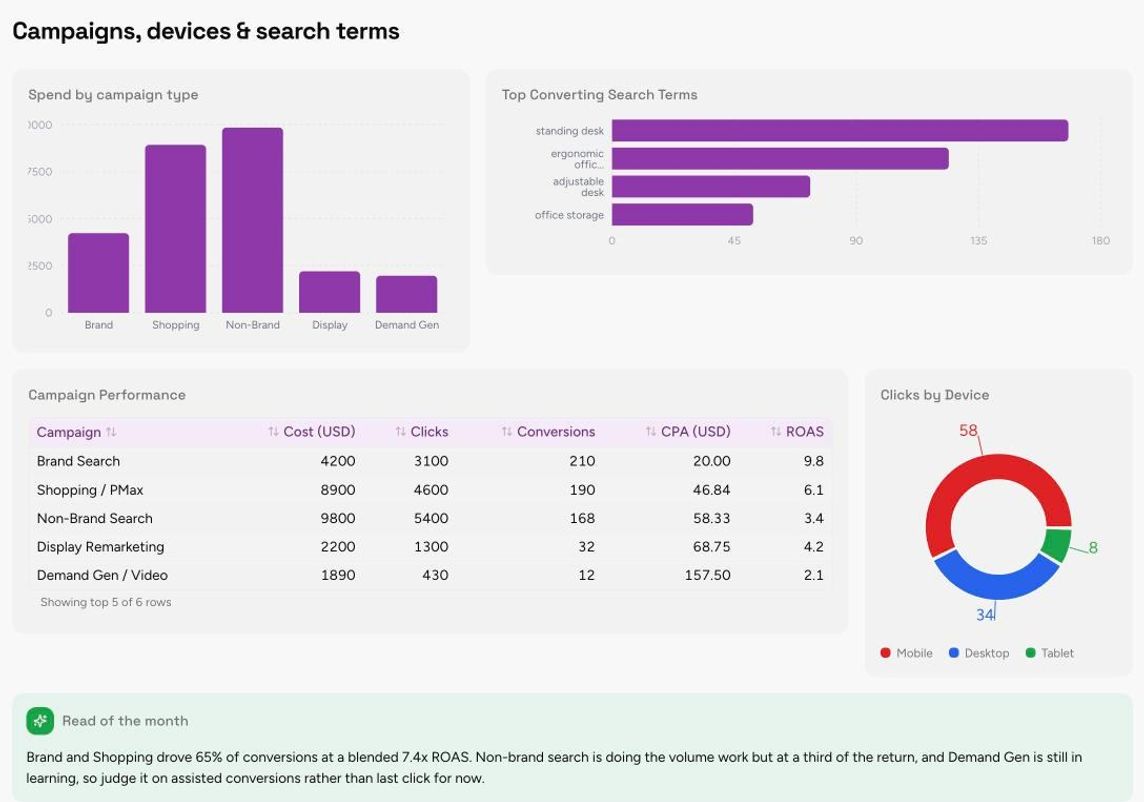Click the Non-Brand bar in spend chart
The width and height of the screenshot is (1144, 802).
click(252, 220)
